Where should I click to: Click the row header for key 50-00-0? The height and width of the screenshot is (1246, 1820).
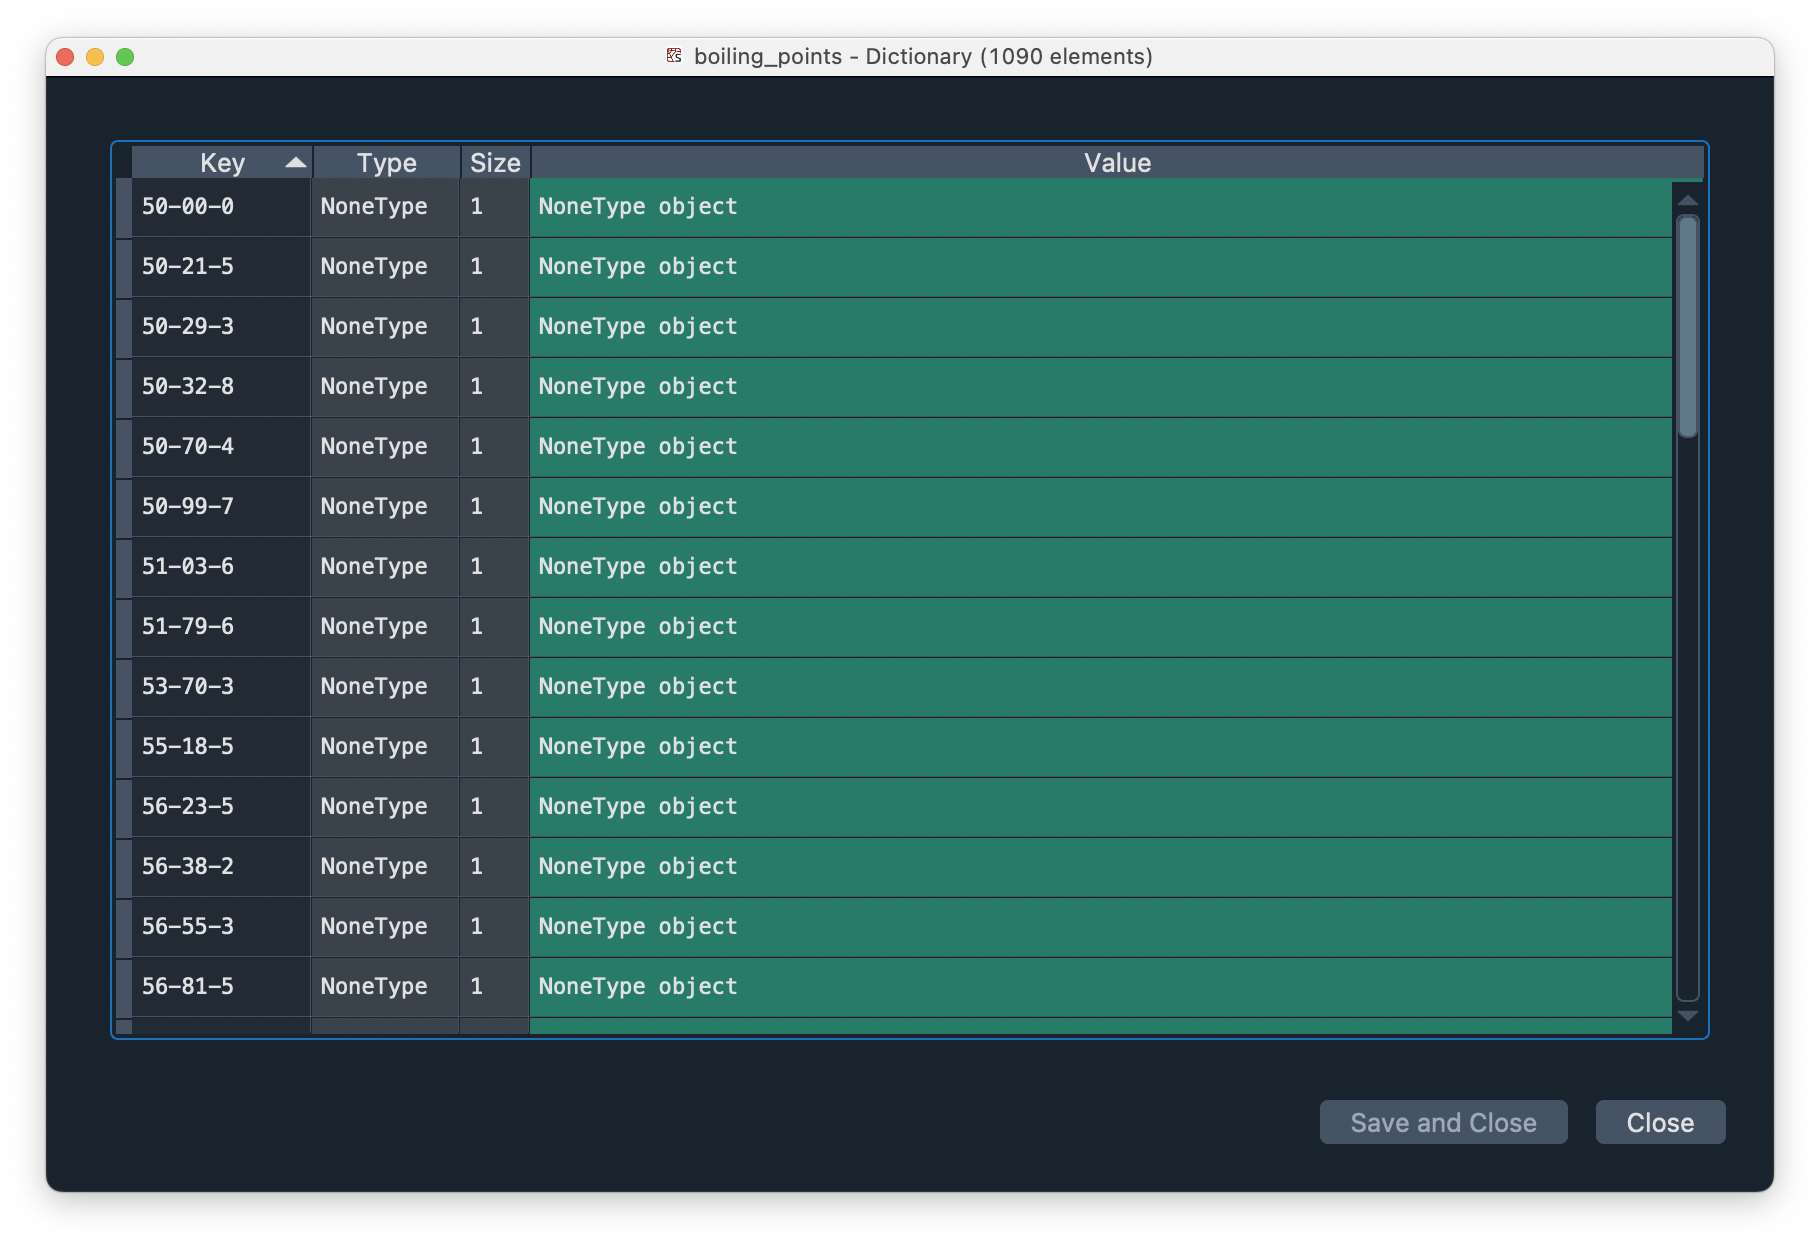pos(124,207)
